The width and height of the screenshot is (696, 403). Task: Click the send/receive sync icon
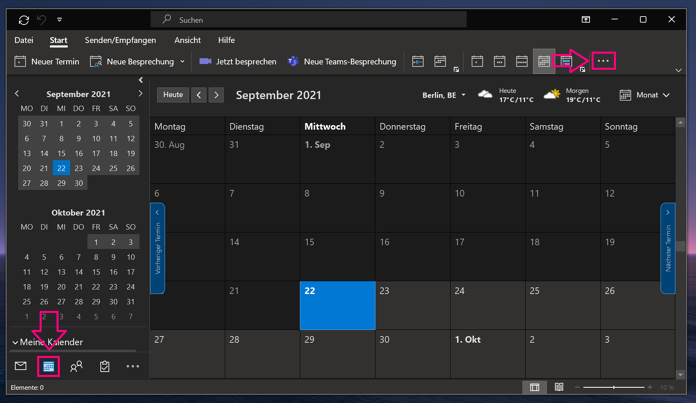(24, 20)
